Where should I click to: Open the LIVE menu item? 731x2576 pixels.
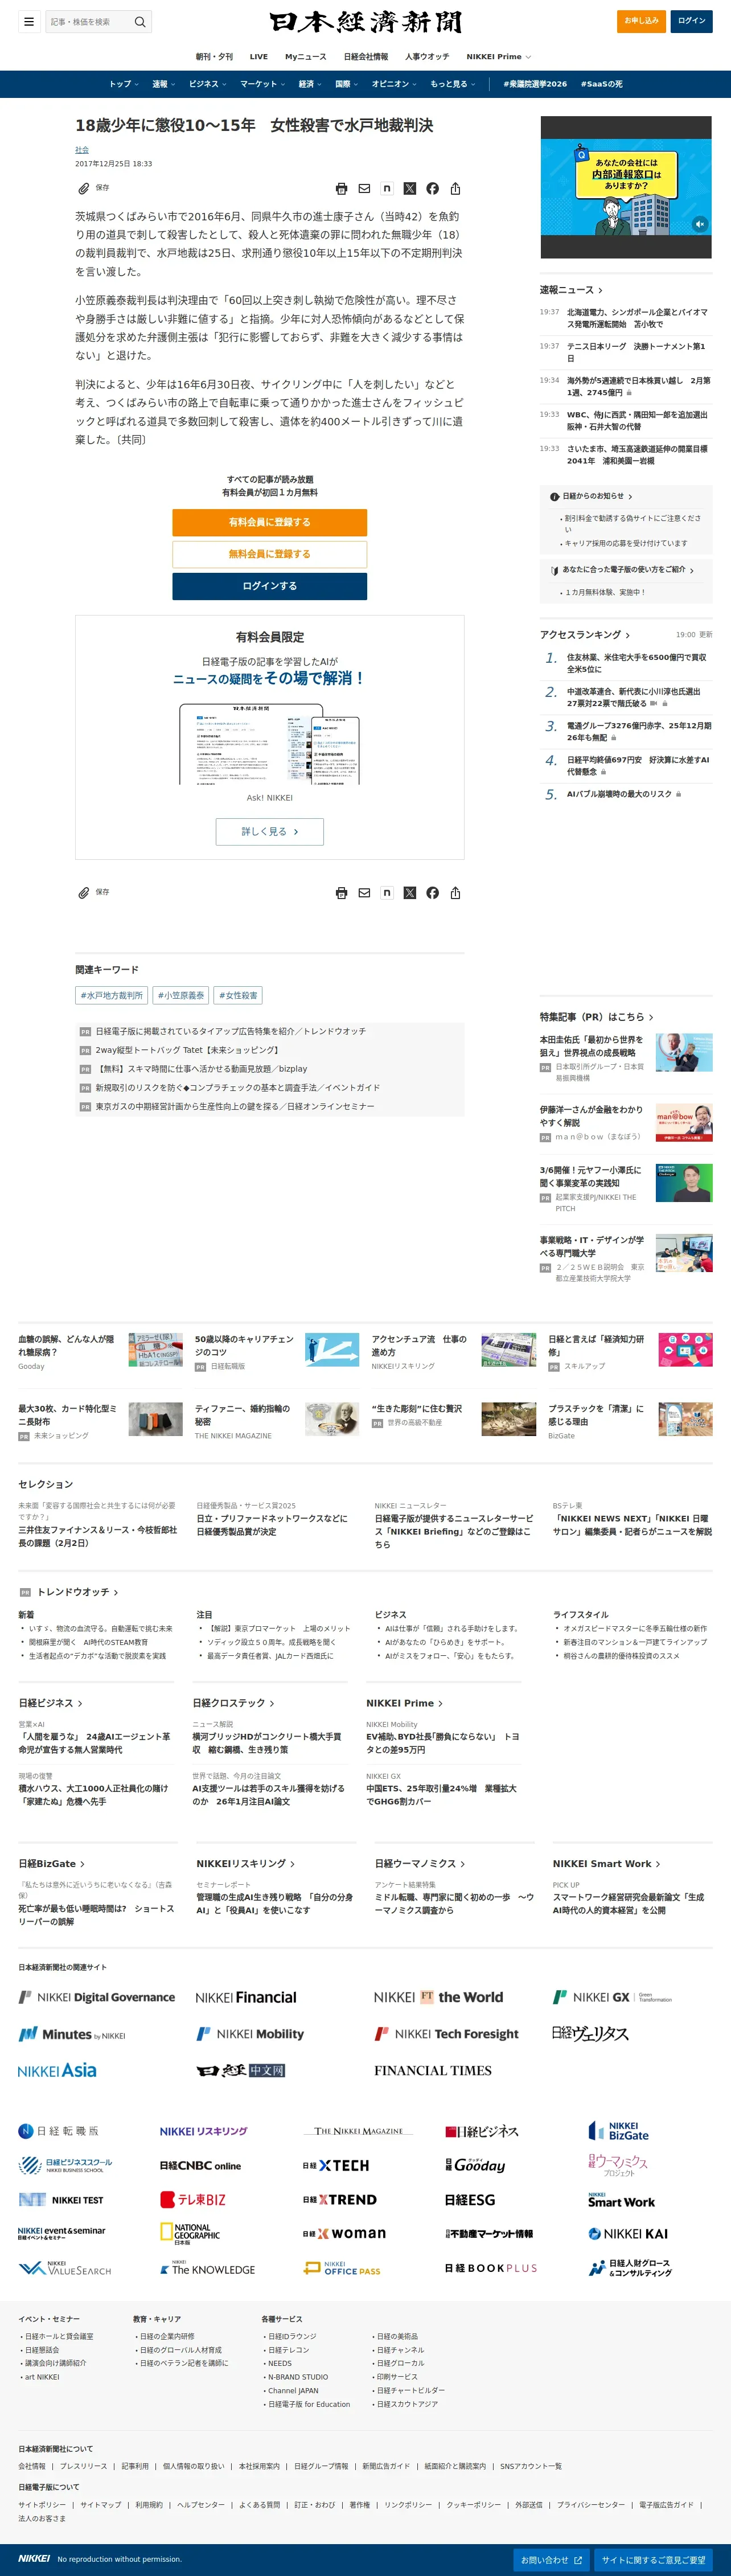pos(259,57)
